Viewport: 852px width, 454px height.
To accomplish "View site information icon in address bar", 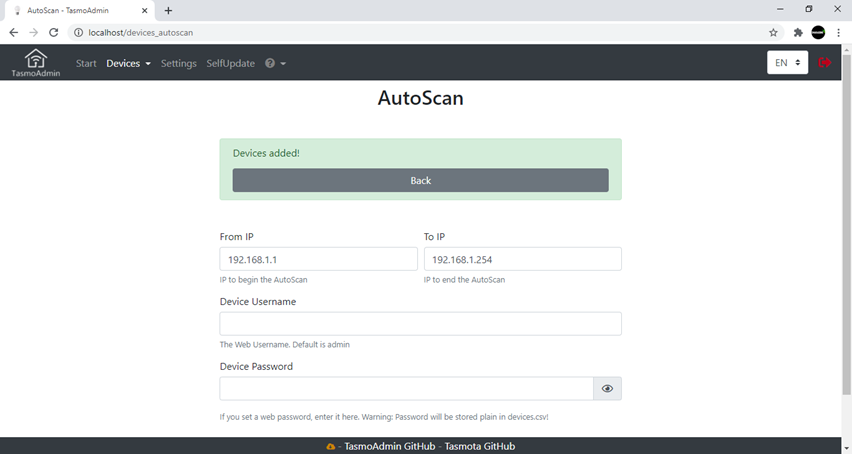I will coord(78,33).
